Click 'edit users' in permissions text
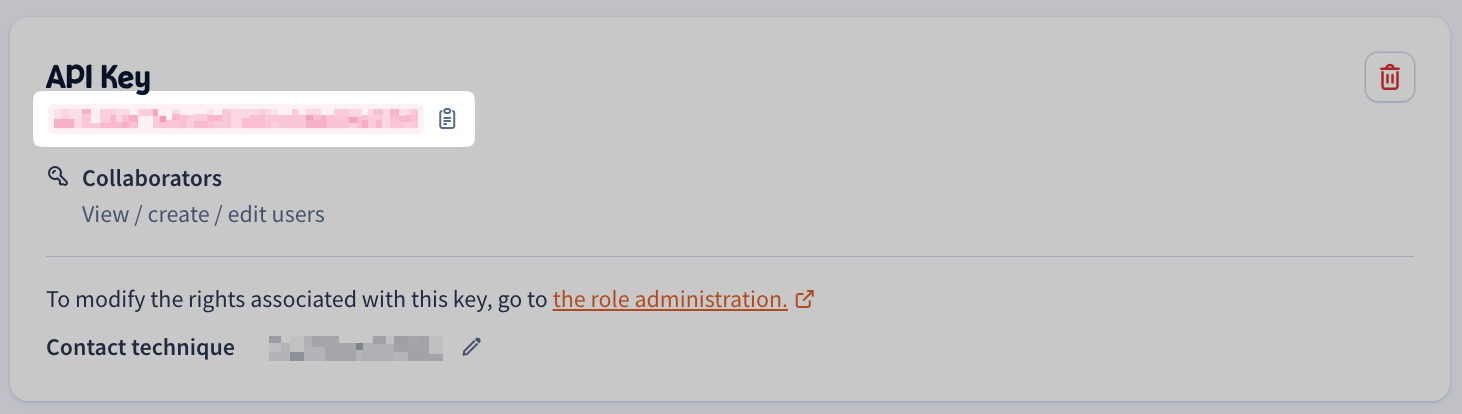1462x414 pixels. pyautogui.click(x=276, y=214)
